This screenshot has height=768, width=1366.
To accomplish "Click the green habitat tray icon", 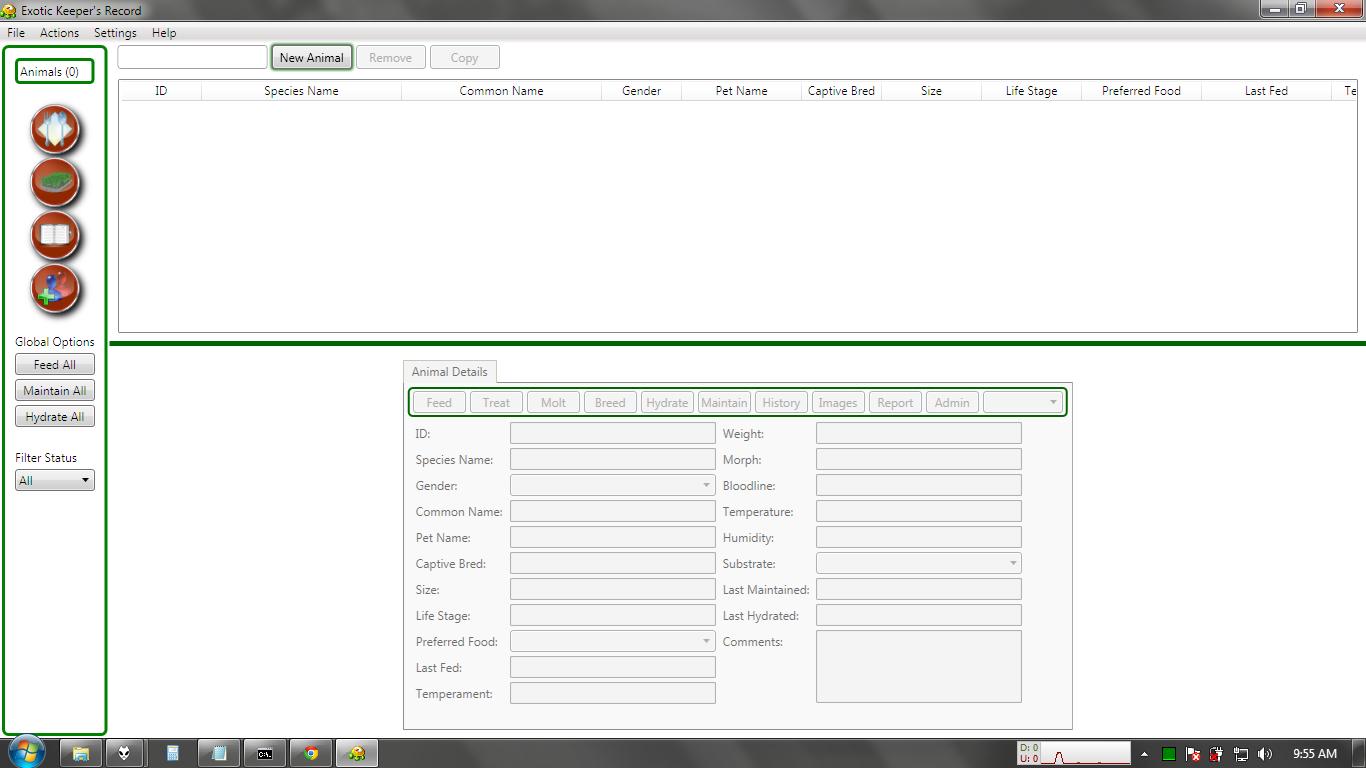I will 55,183.
